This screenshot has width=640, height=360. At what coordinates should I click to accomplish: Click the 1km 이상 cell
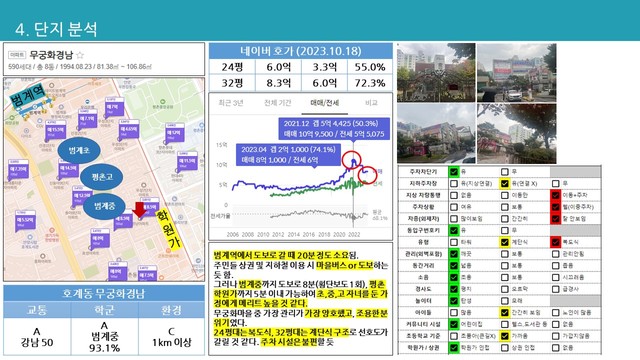pos(171,337)
